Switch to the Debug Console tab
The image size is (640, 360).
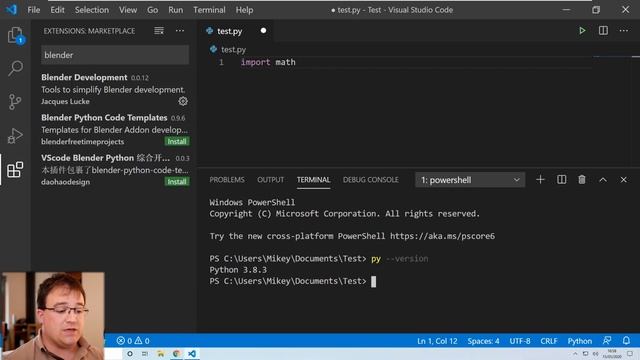371,180
